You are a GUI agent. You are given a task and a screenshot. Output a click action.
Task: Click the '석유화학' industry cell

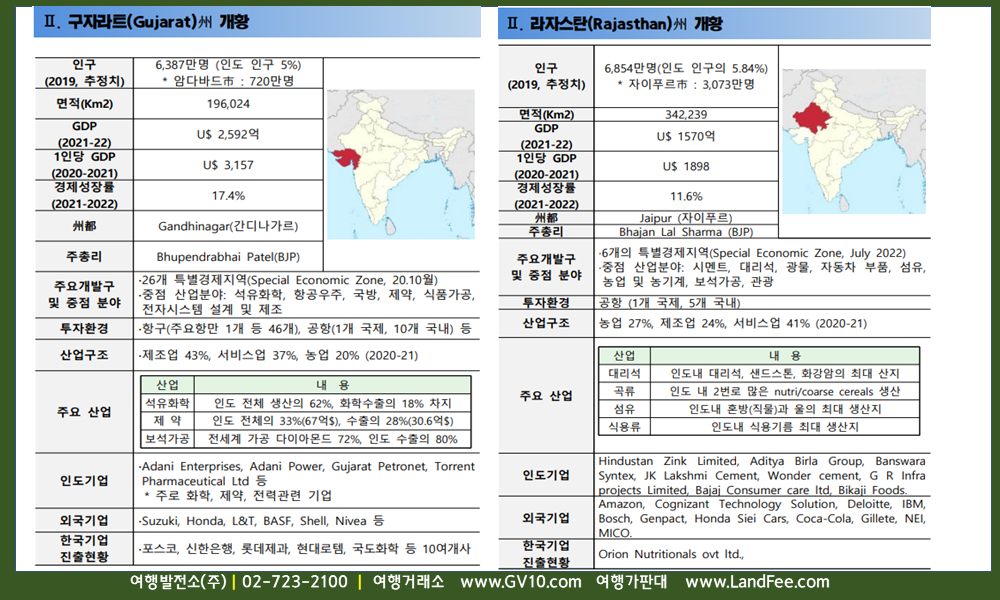(x=167, y=403)
